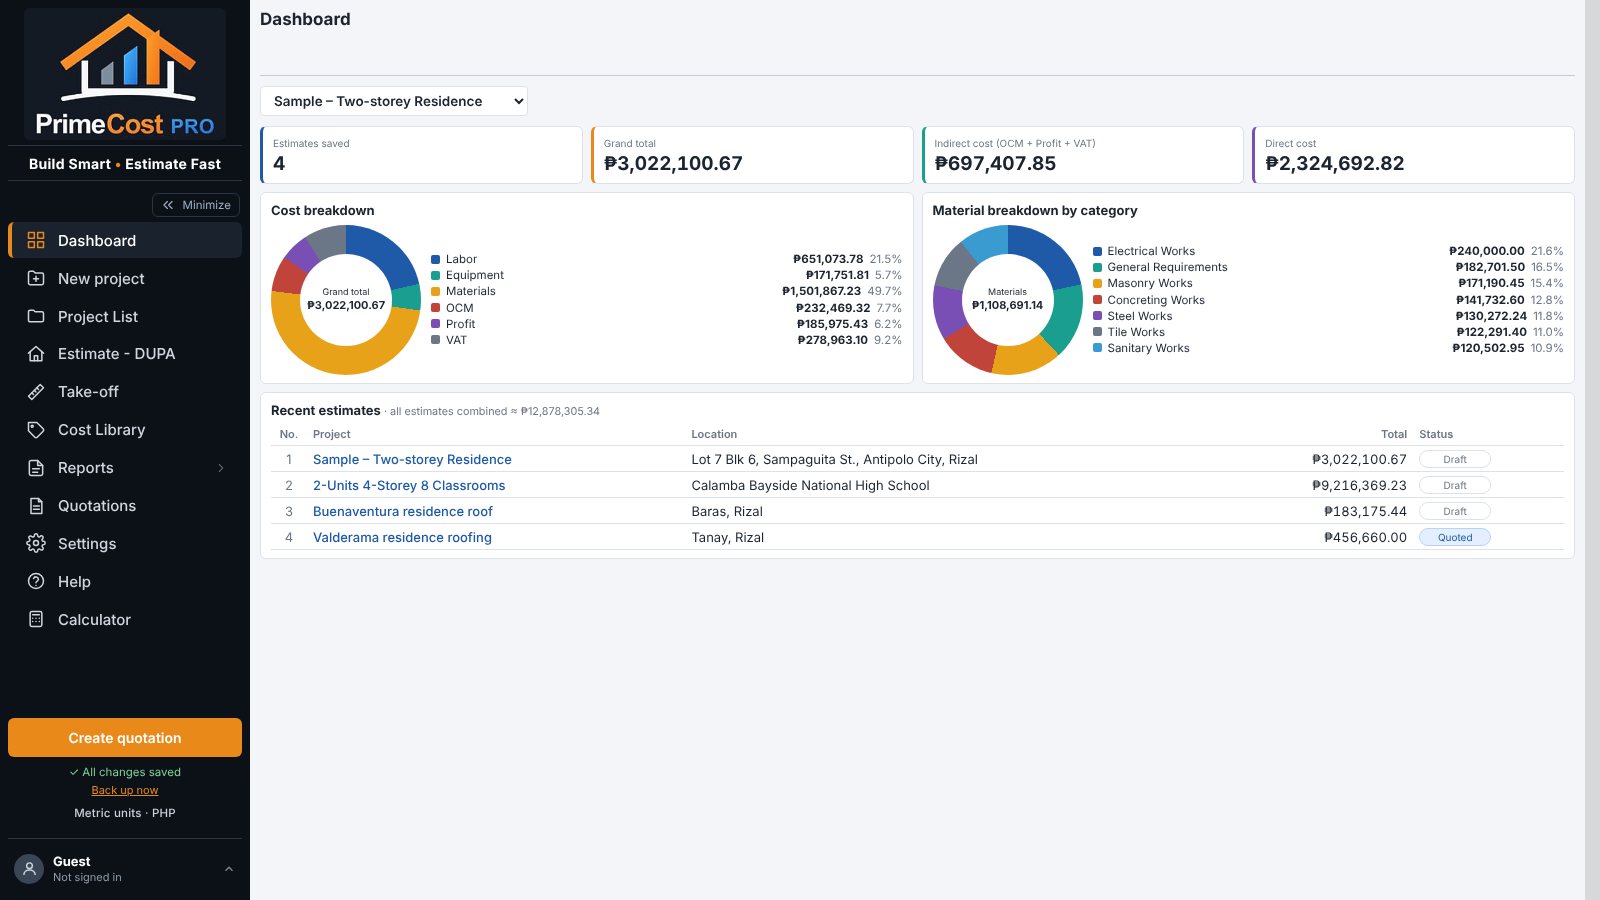The height and width of the screenshot is (900, 1600).
Task: Click the Help question mark icon
Action: click(x=36, y=581)
